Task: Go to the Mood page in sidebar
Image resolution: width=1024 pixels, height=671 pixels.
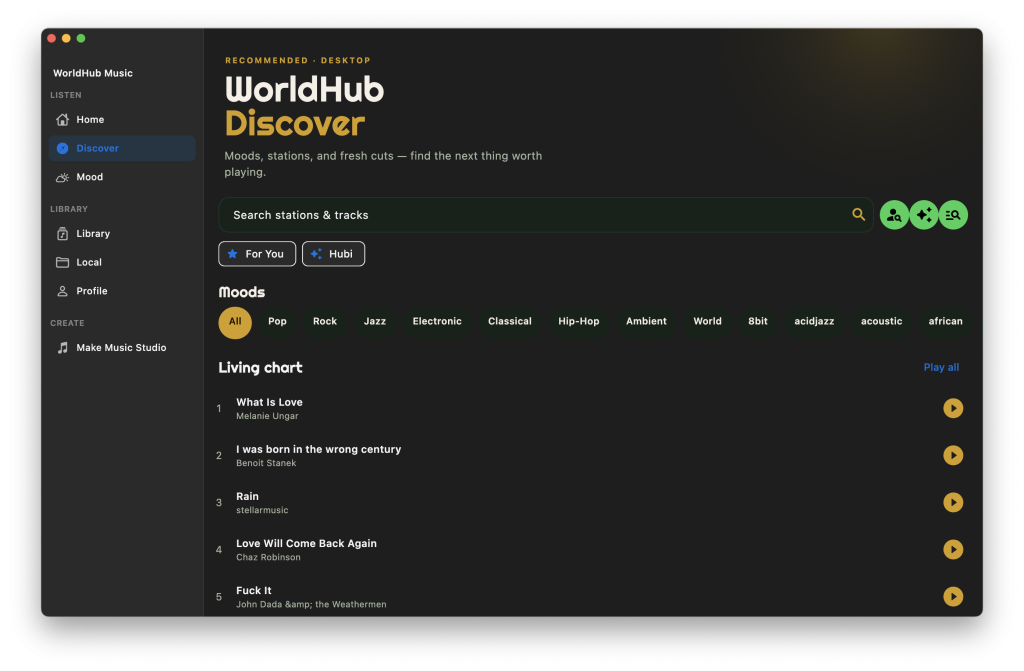Action: coord(121,177)
